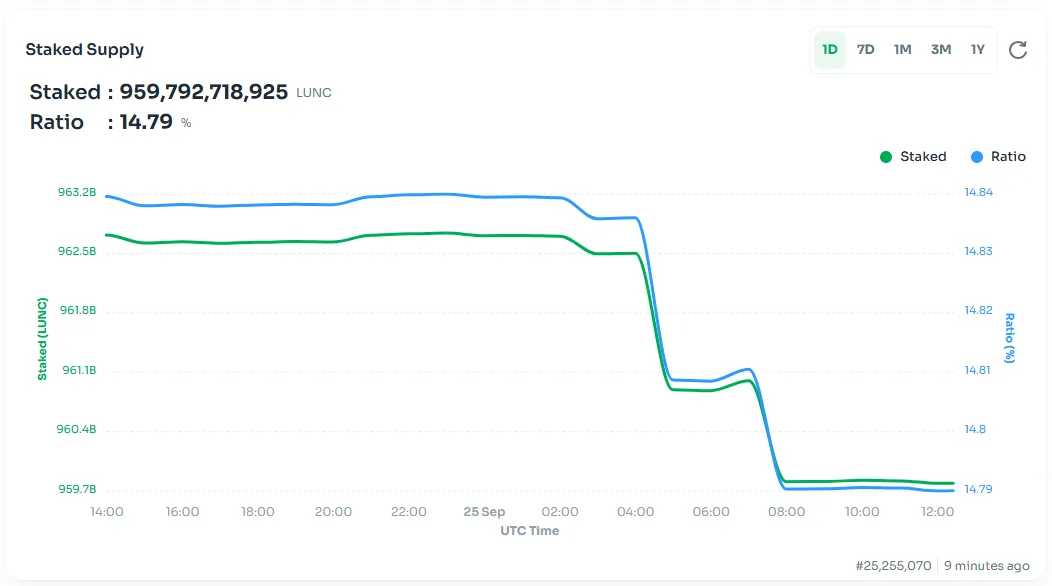Click the 14.84 right axis label
The width and height of the screenshot is (1052, 586).
pyautogui.click(x=979, y=192)
